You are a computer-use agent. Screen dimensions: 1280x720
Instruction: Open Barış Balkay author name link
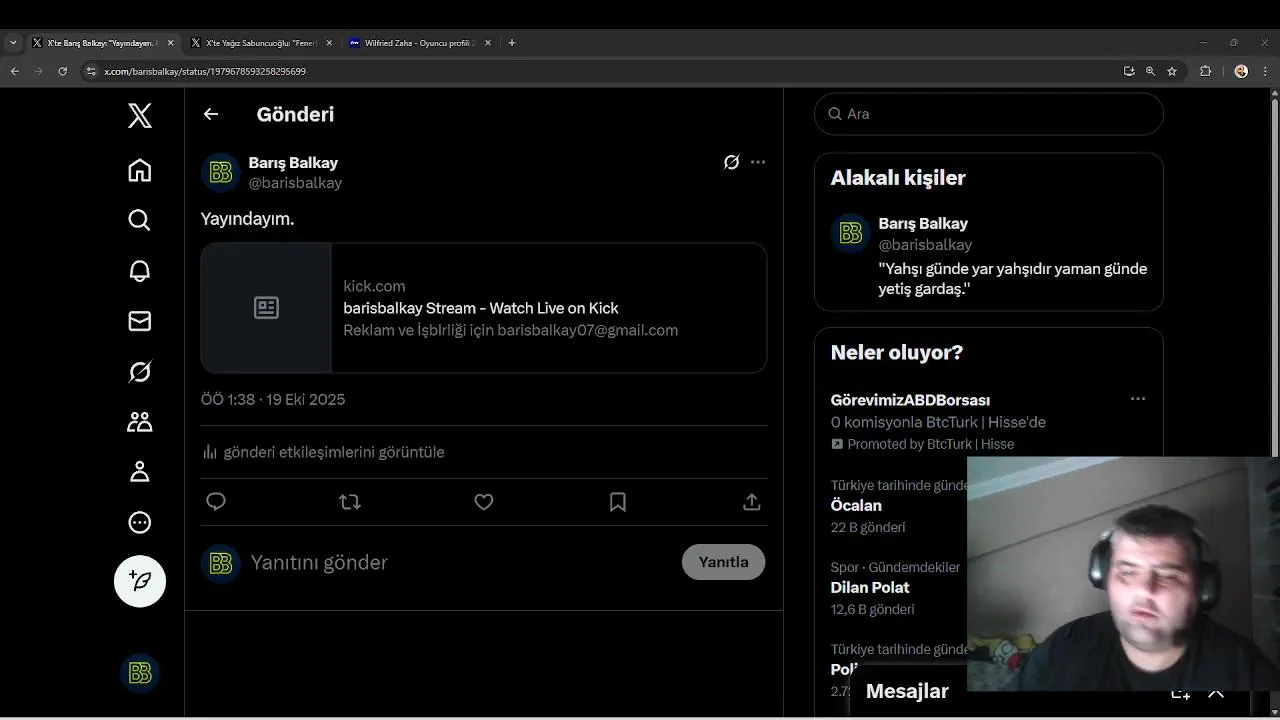pos(293,163)
